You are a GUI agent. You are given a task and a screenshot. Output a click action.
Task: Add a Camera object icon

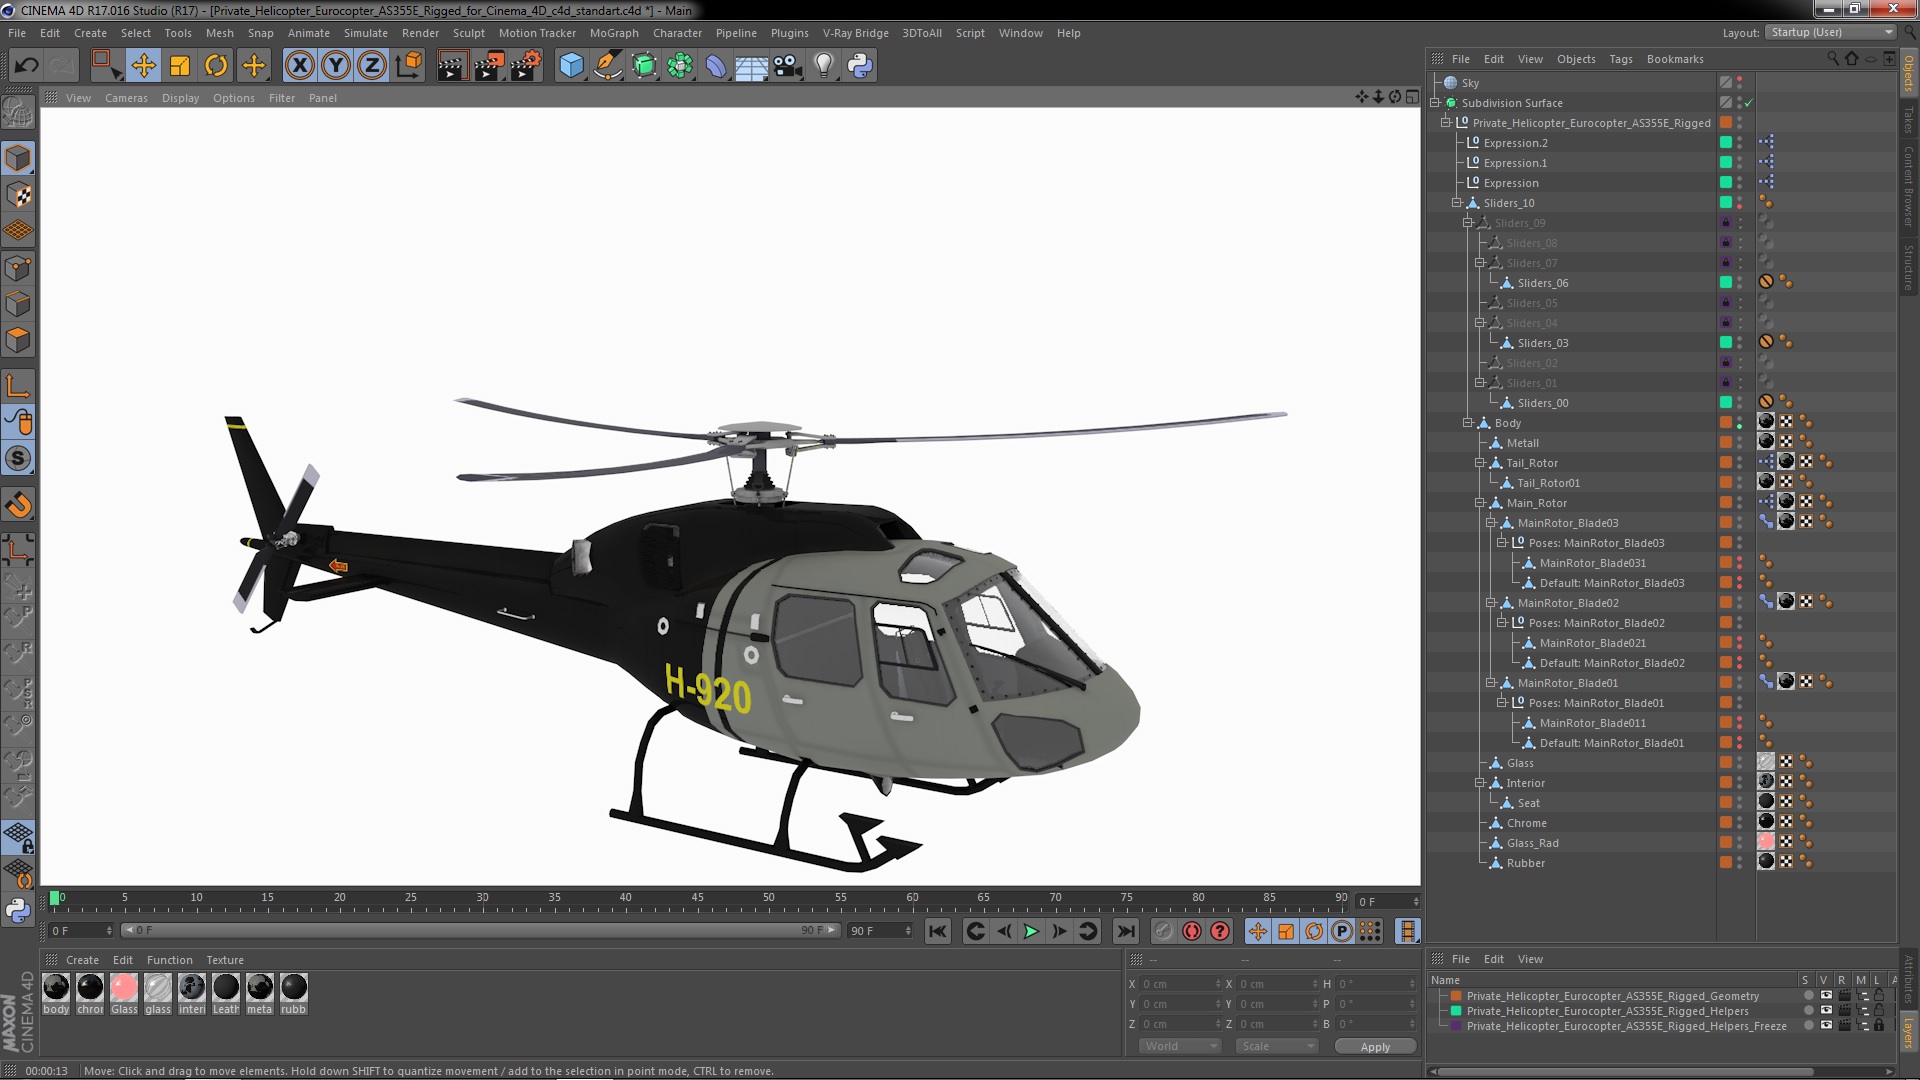pos(787,66)
